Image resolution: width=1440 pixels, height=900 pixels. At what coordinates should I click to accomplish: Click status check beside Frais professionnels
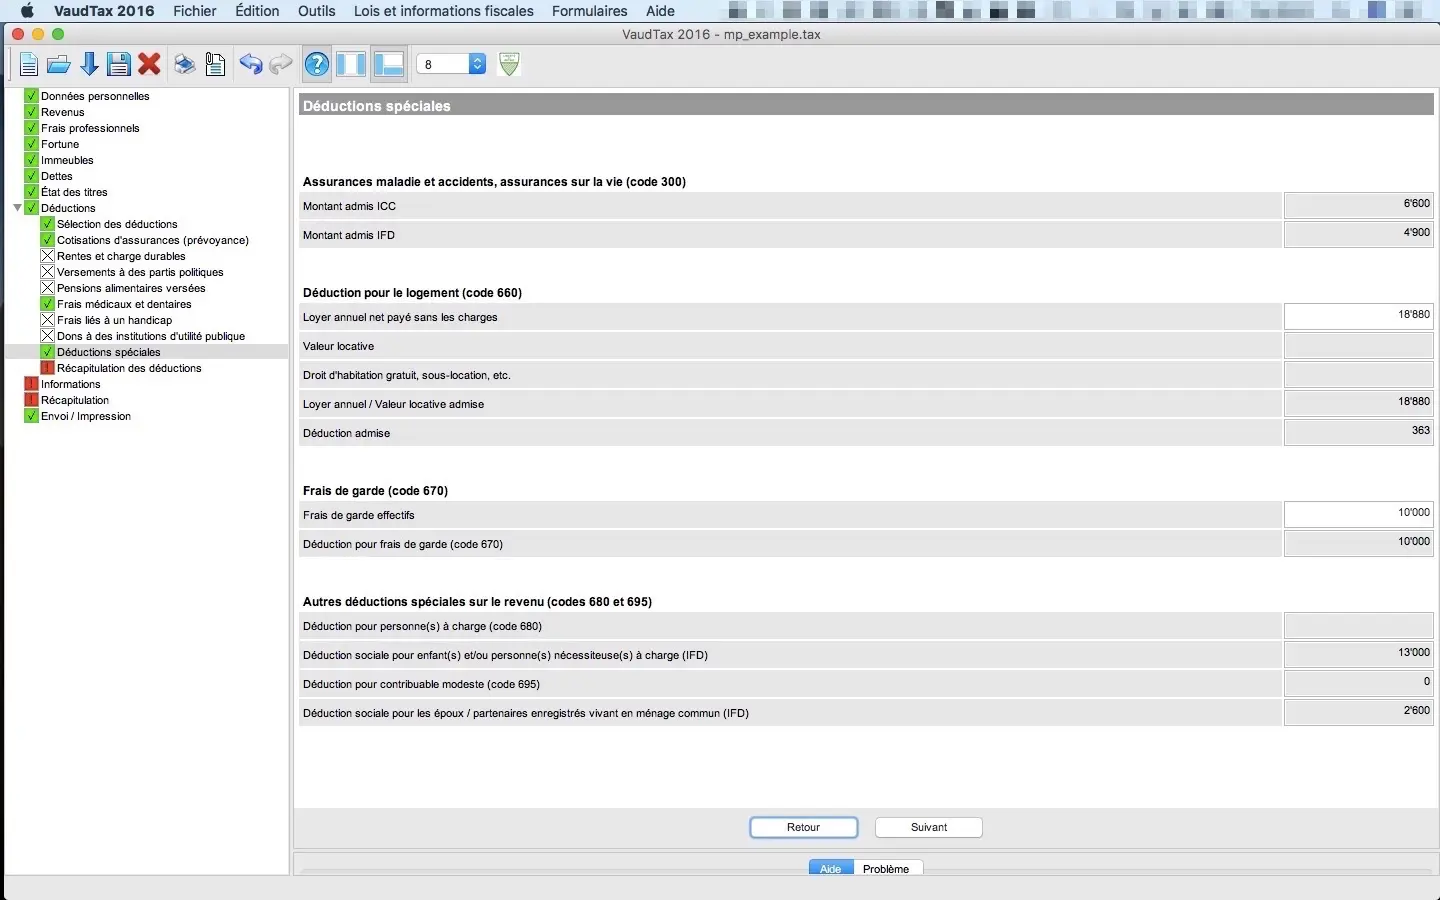[x=31, y=128]
